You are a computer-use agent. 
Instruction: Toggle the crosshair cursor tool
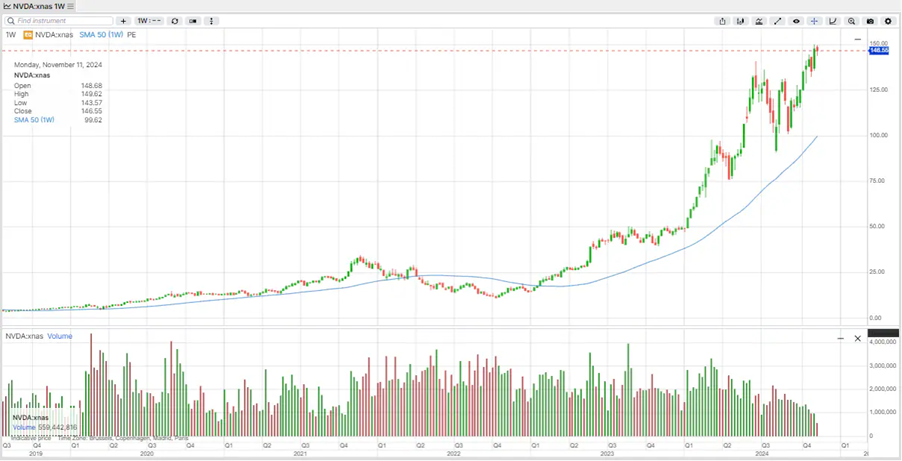click(815, 21)
